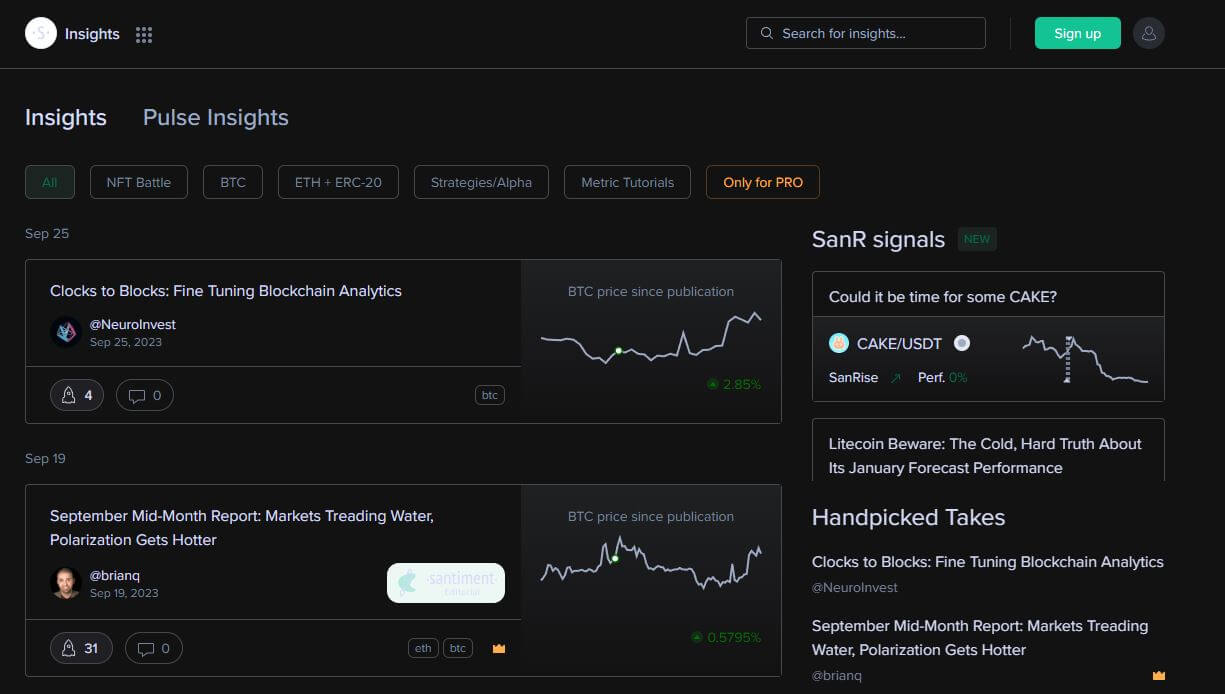The width and height of the screenshot is (1225, 694).
Task: Select the Only for PRO filter
Action: 763,182
